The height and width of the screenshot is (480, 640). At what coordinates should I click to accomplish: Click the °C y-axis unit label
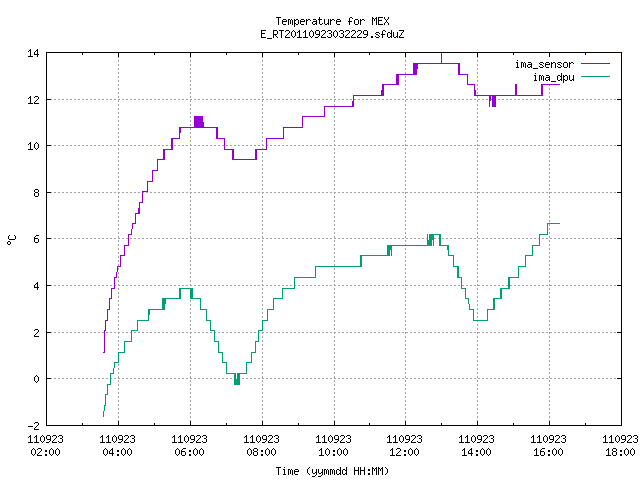tap(11, 240)
